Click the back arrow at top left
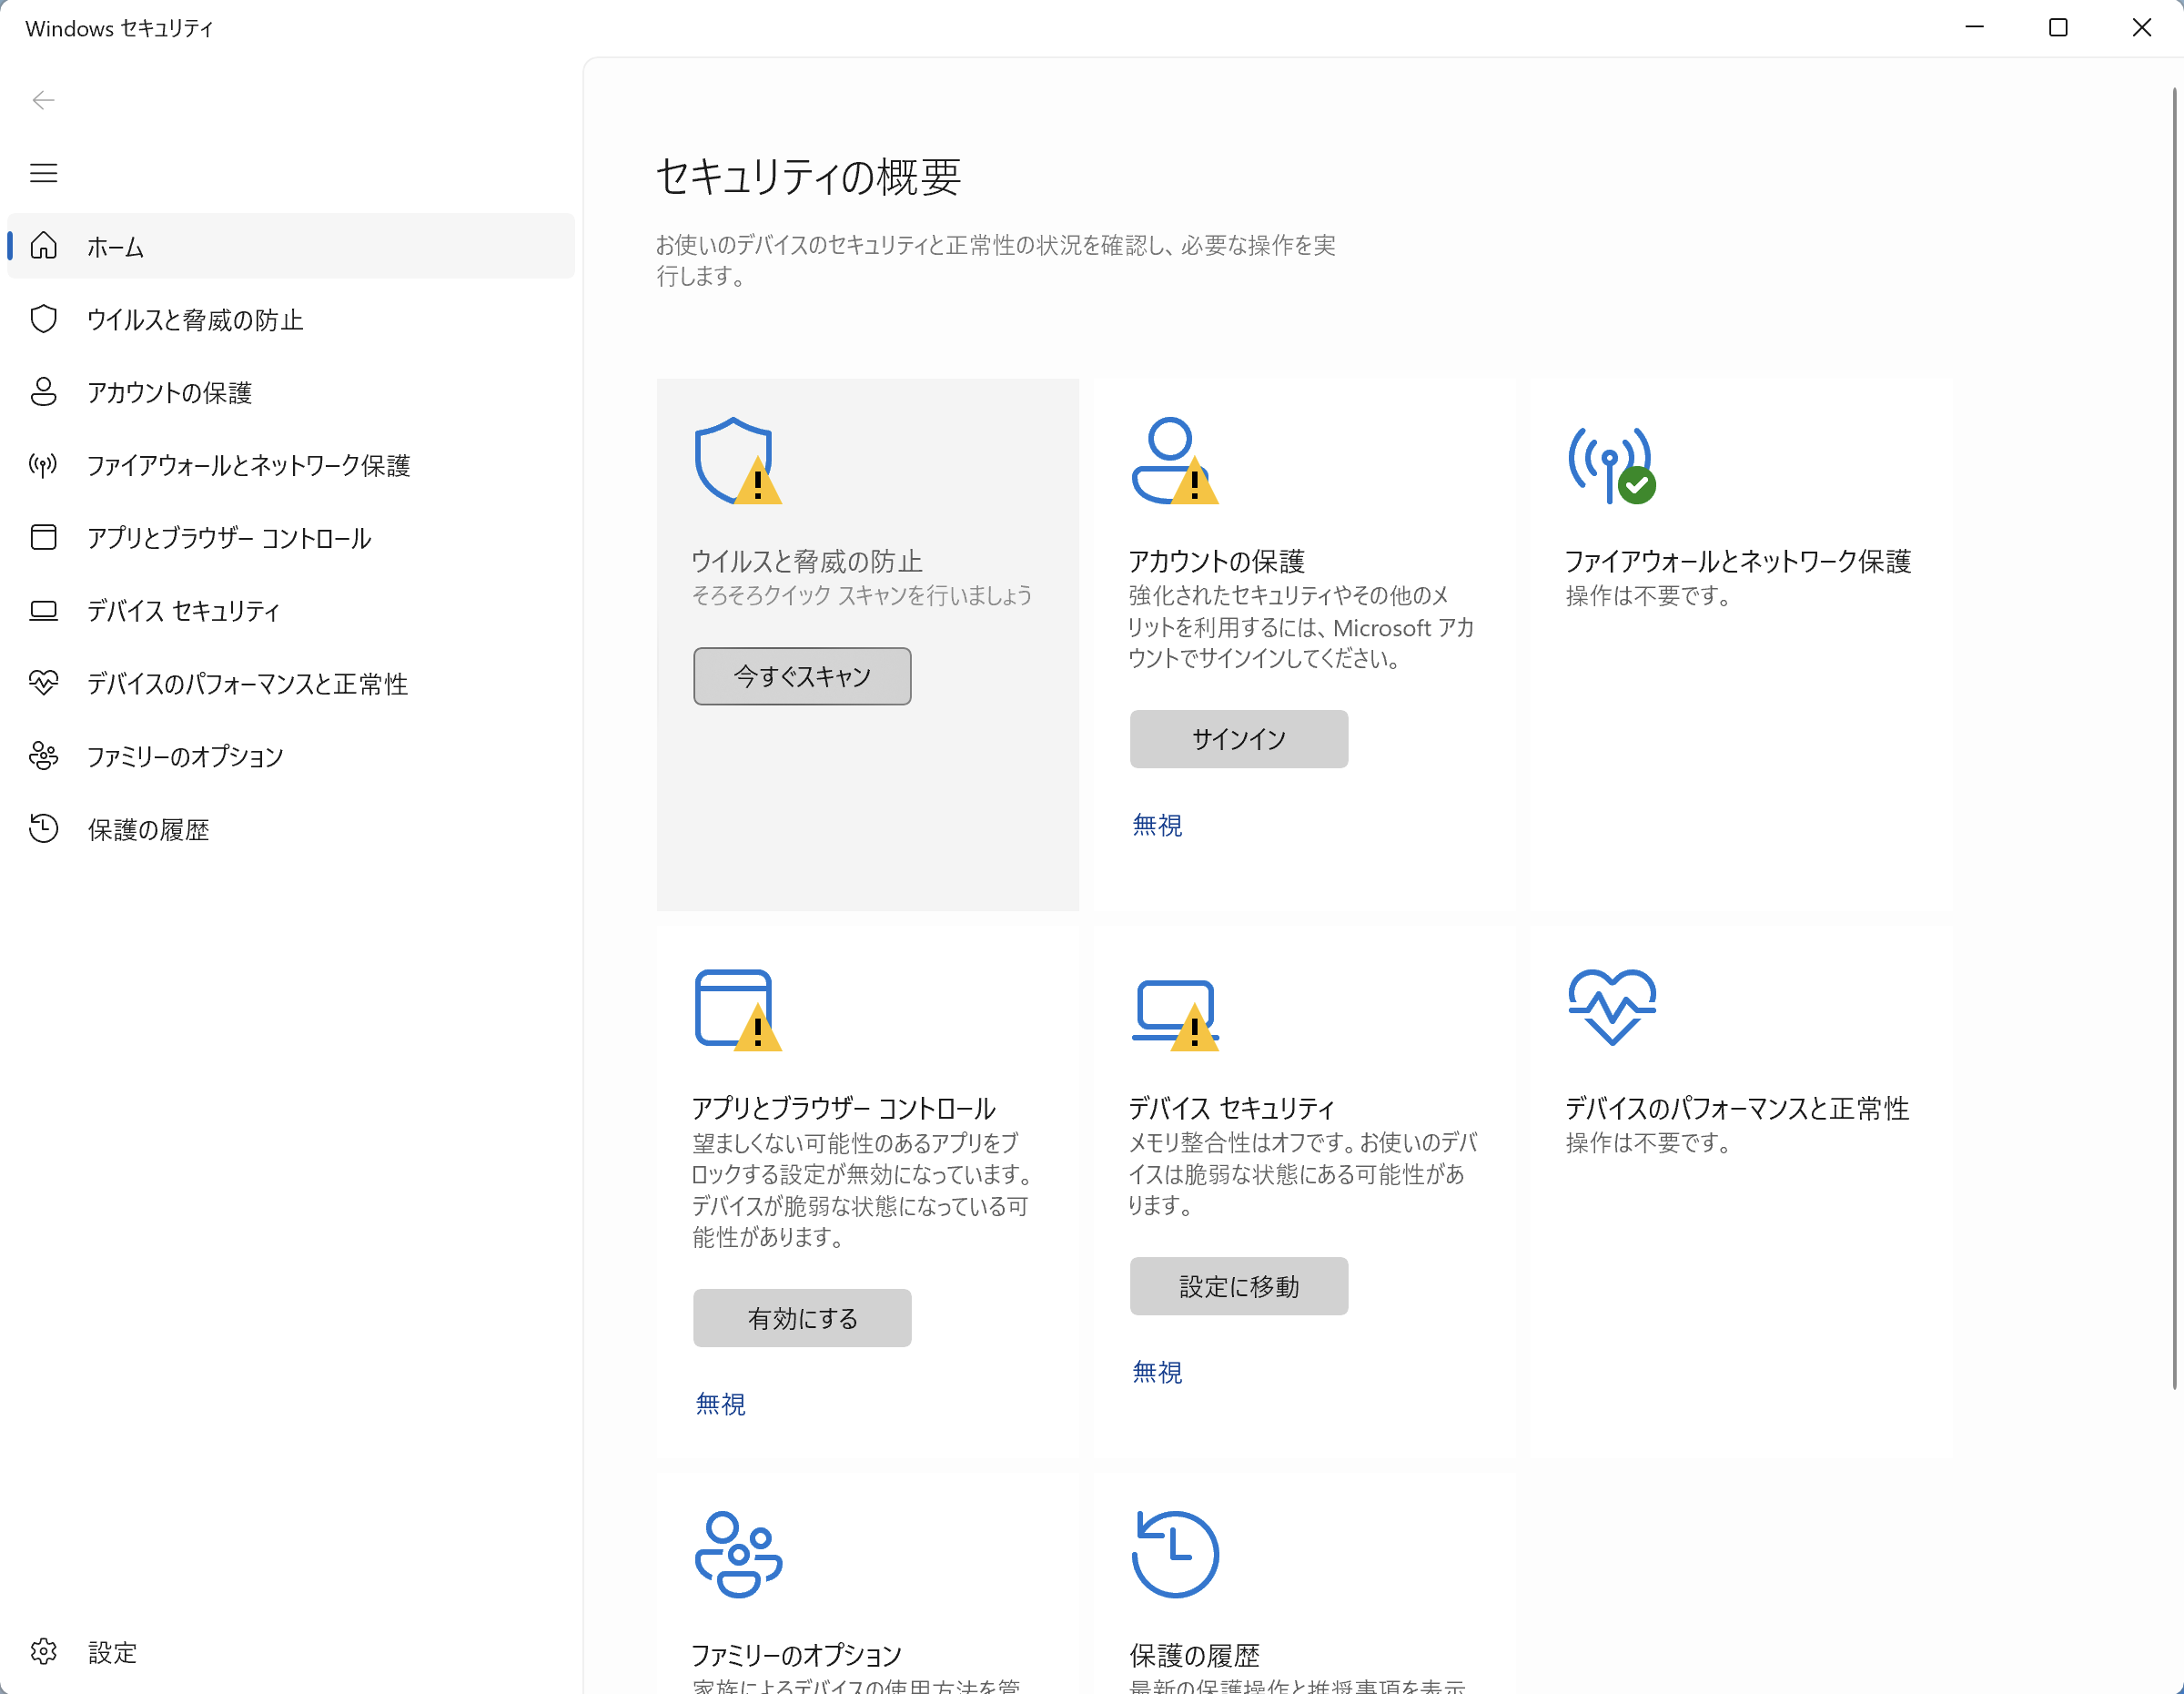This screenshot has width=2184, height=1694. (x=43, y=100)
